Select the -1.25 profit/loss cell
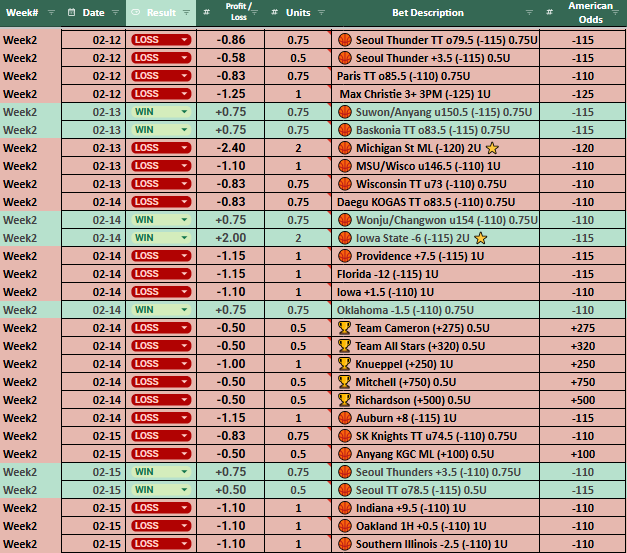Screen dimensions: 627x553 pos(230,94)
